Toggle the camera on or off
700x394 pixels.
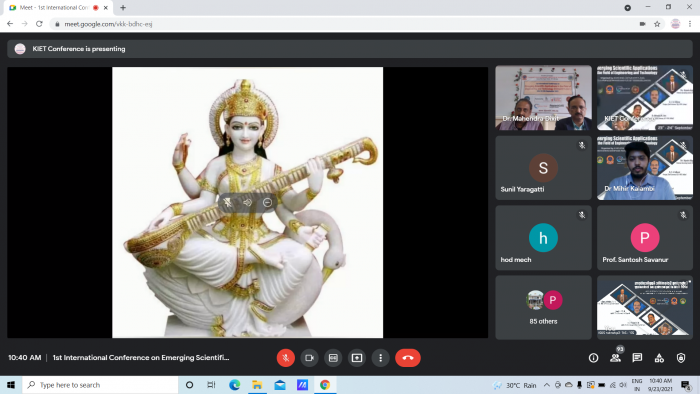(x=309, y=358)
